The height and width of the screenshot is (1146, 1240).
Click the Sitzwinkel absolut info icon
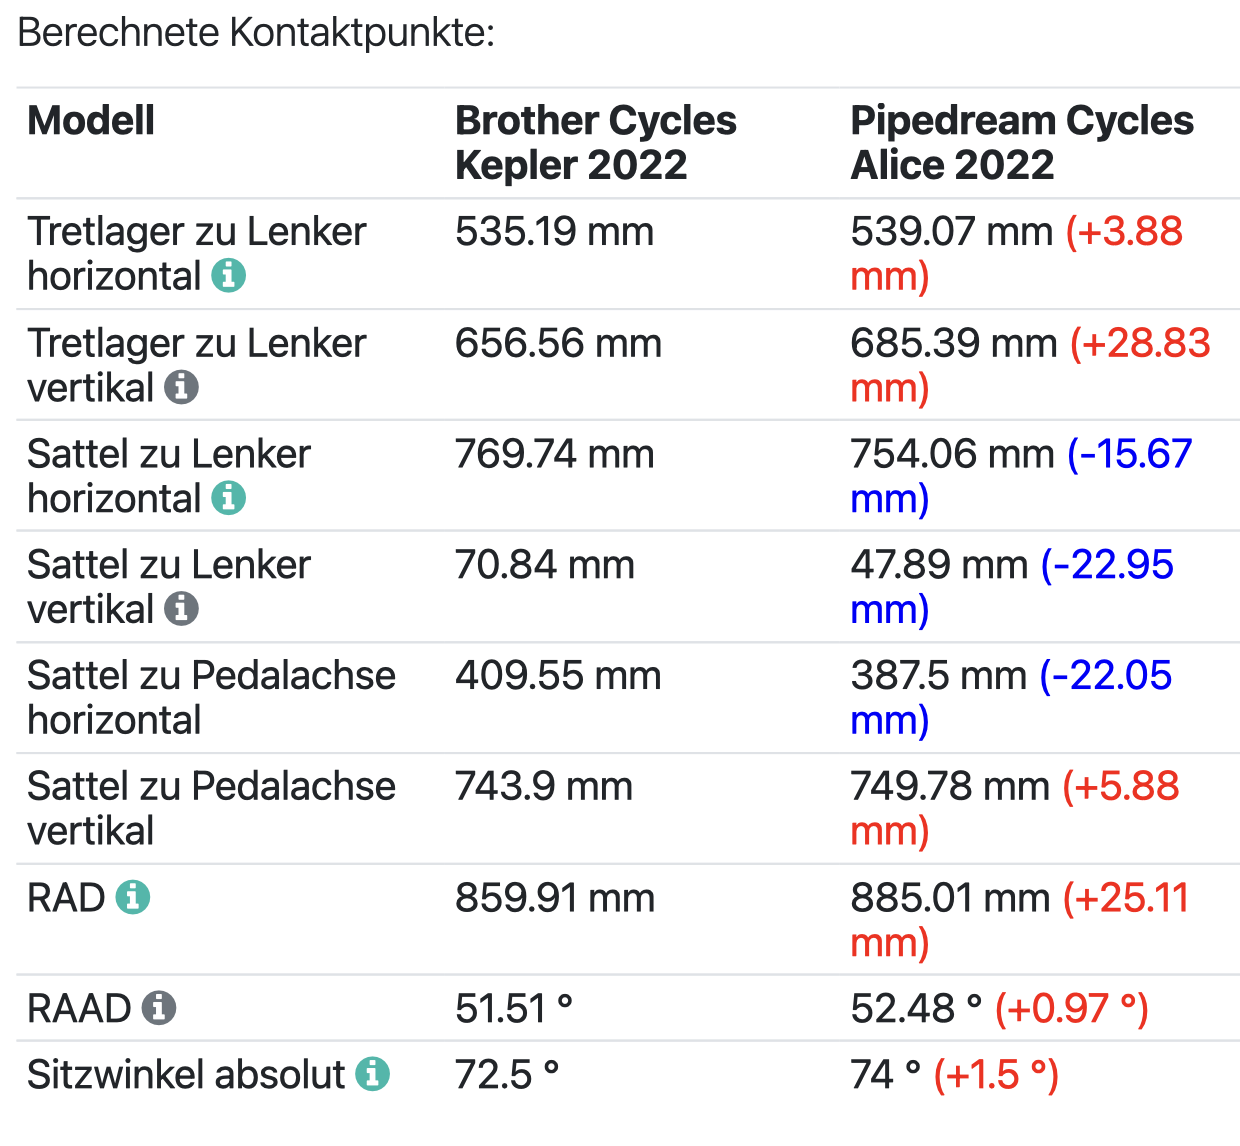coord(373,1075)
